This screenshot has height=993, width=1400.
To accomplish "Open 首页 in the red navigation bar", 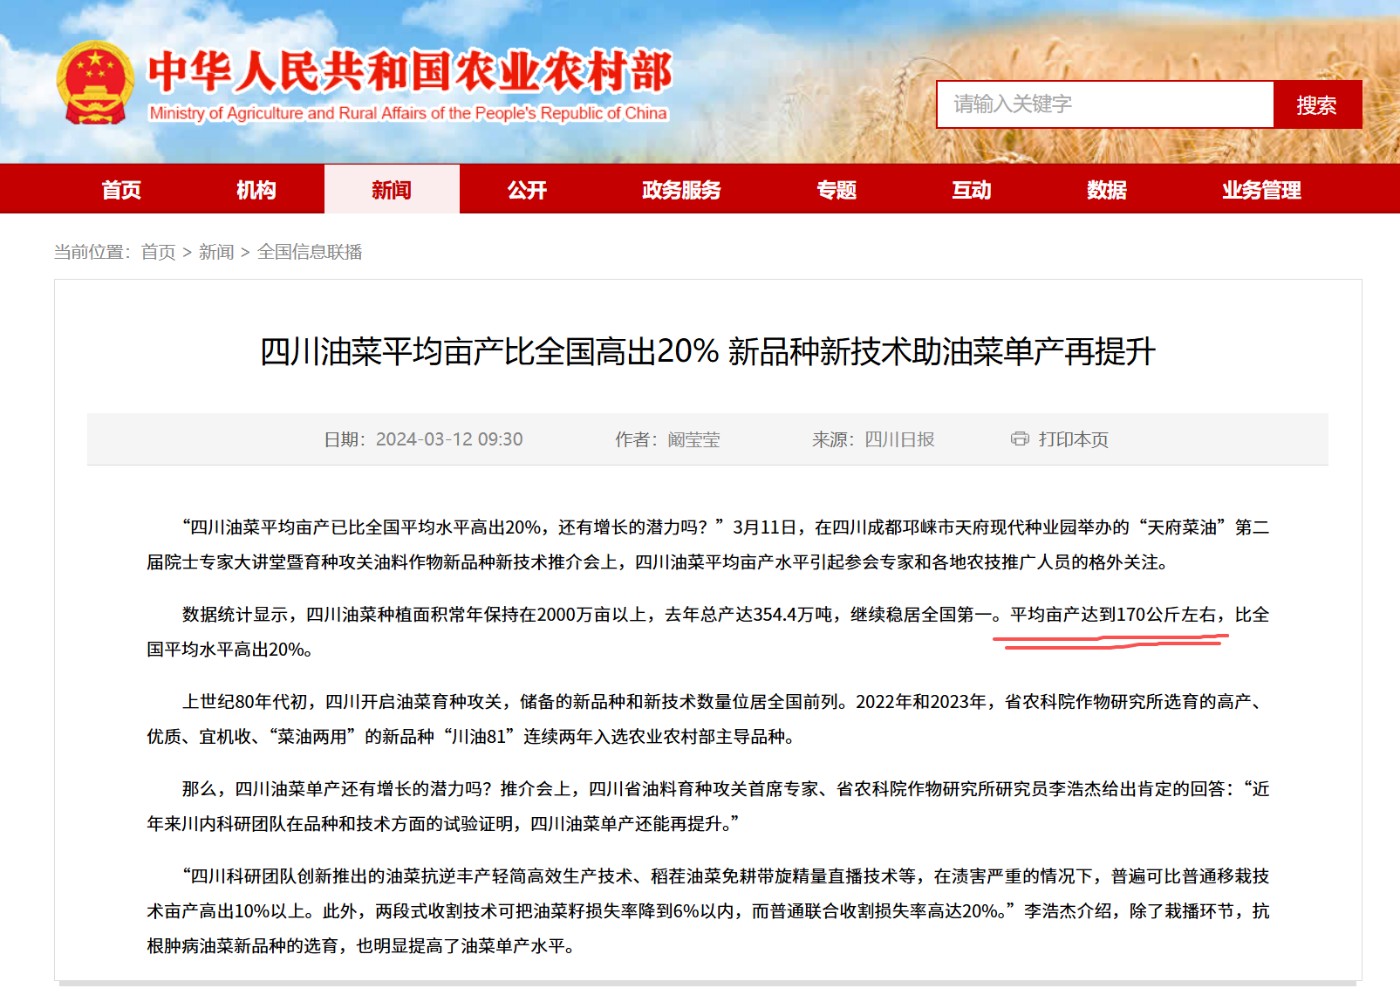I will tap(121, 190).
